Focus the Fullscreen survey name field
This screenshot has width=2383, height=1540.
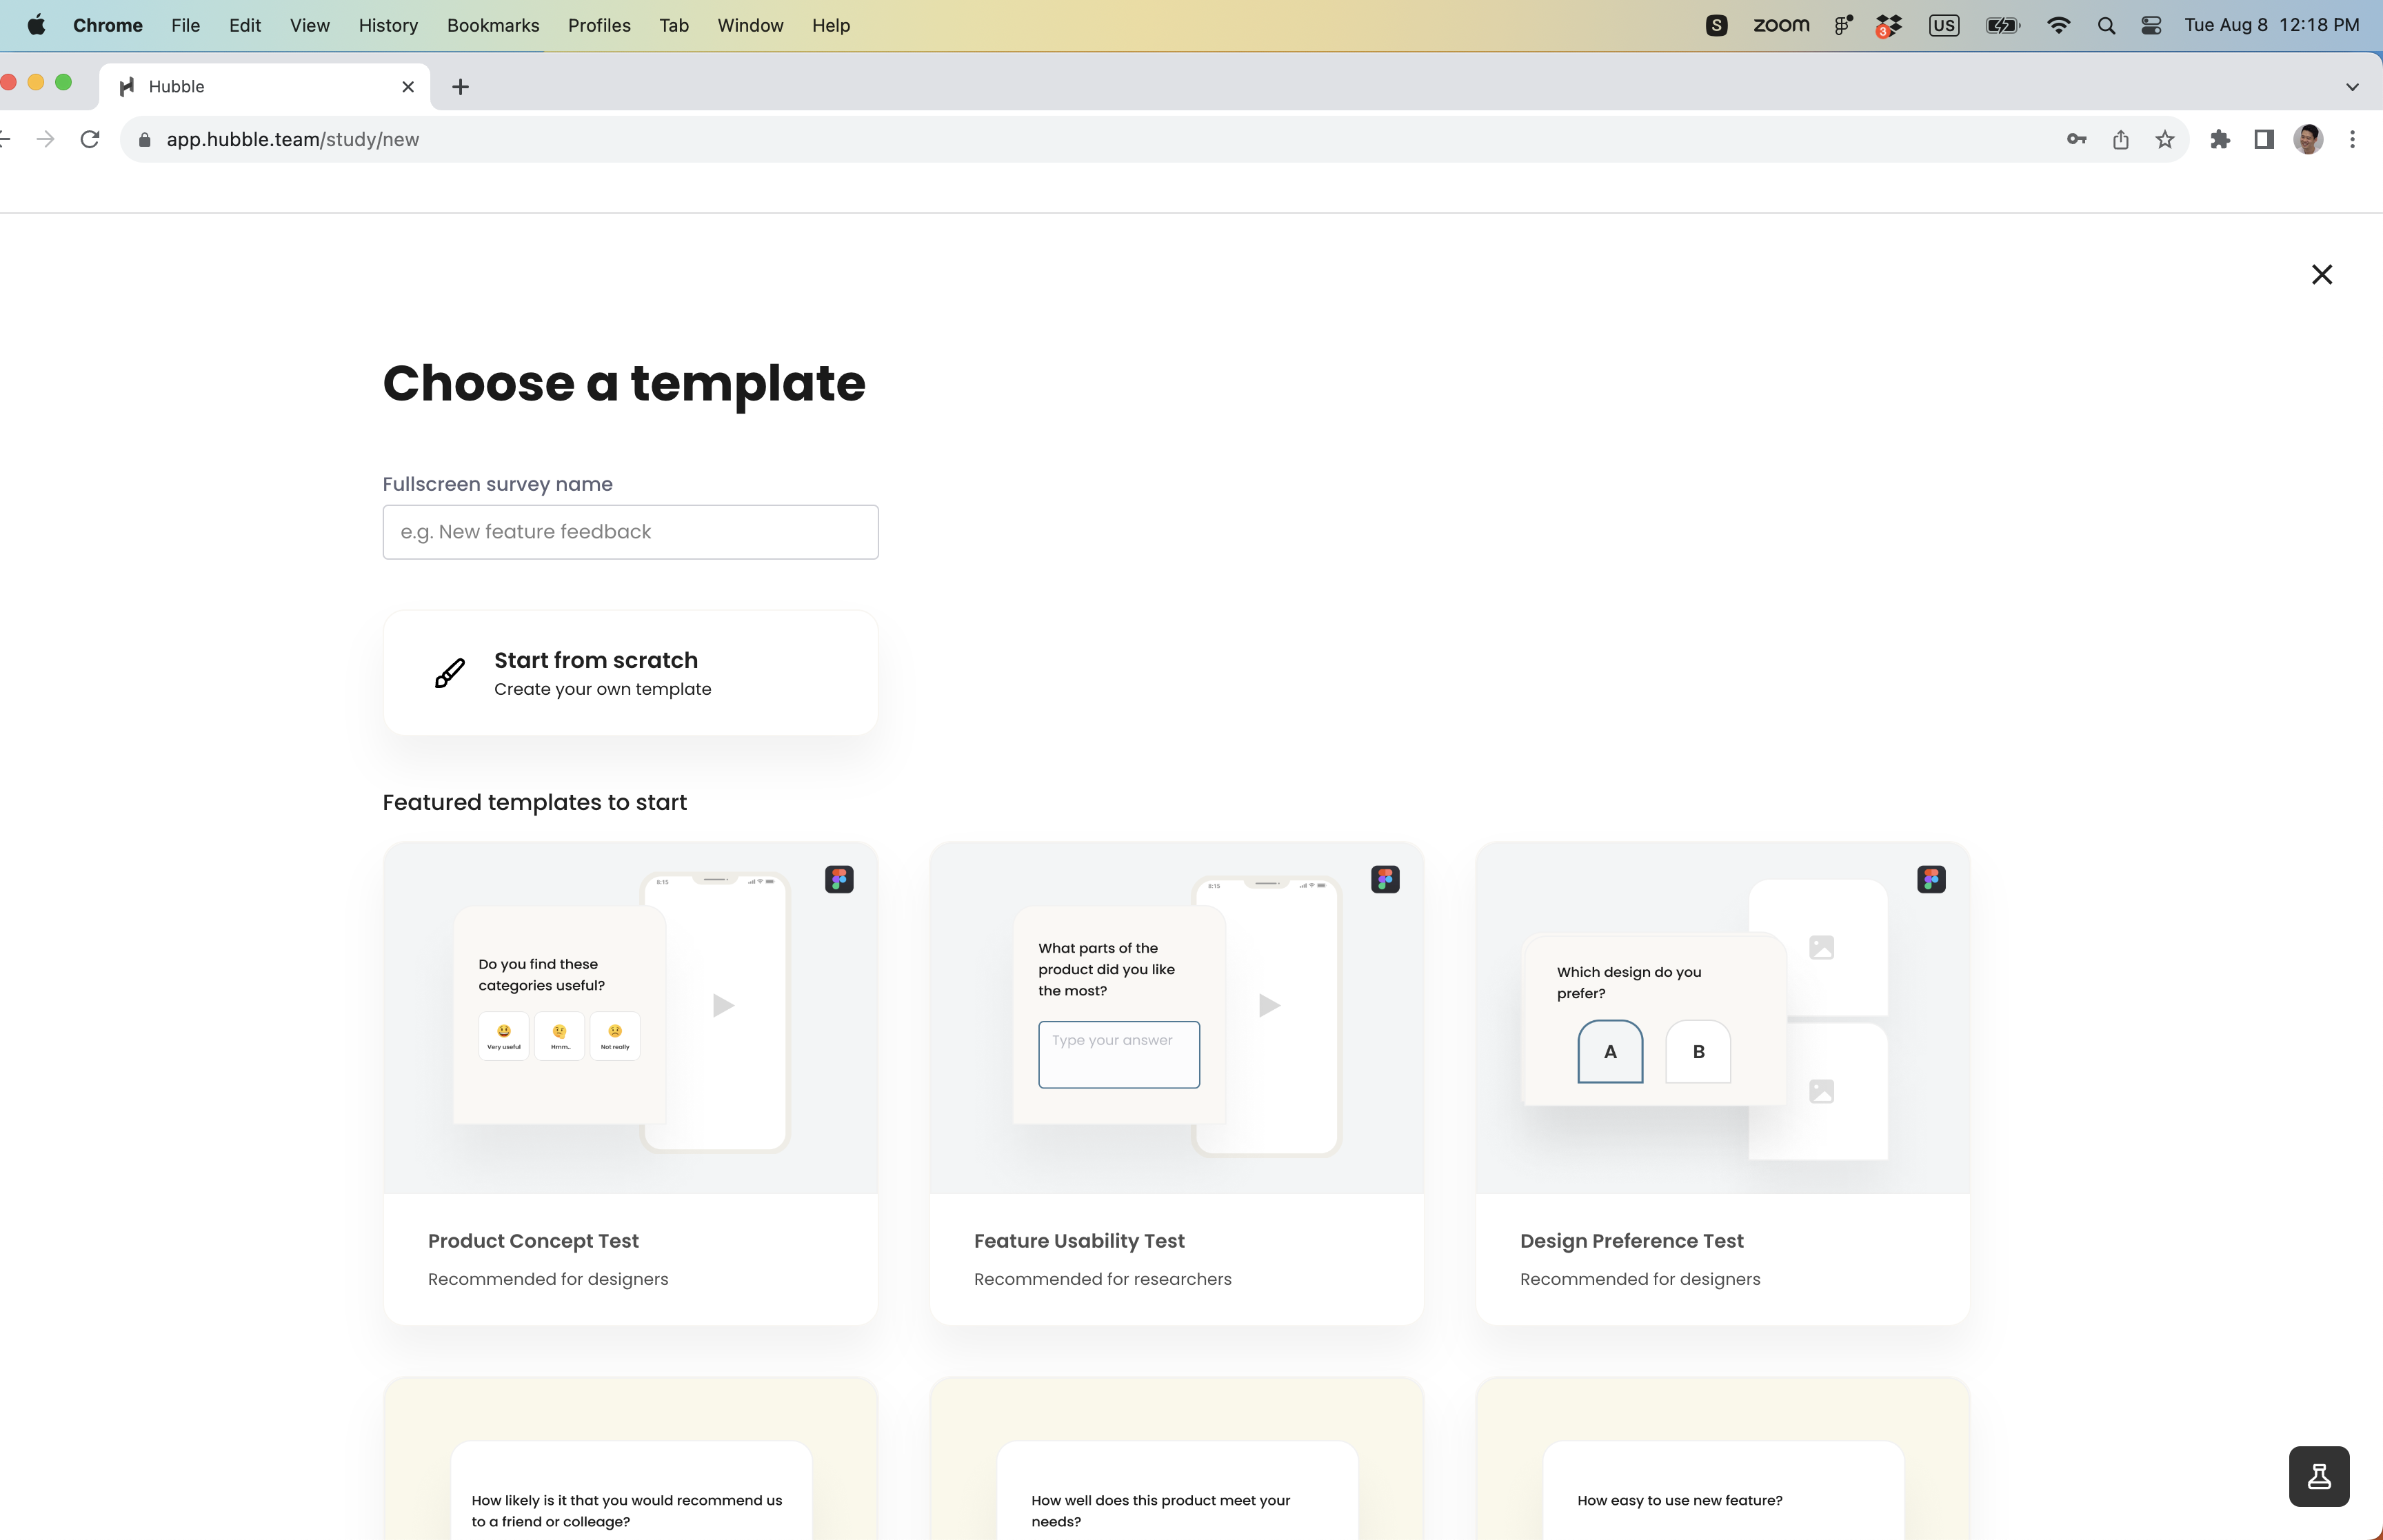click(x=630, y=532)
